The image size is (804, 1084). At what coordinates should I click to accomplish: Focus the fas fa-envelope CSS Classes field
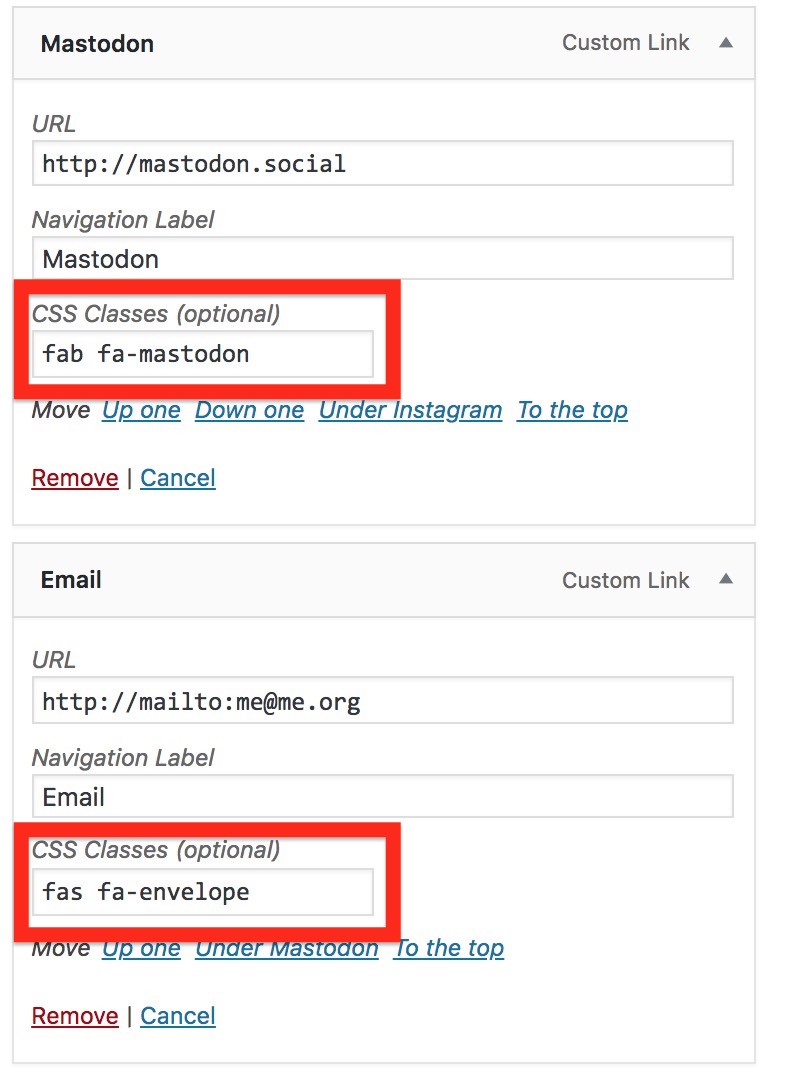point(203,892)
